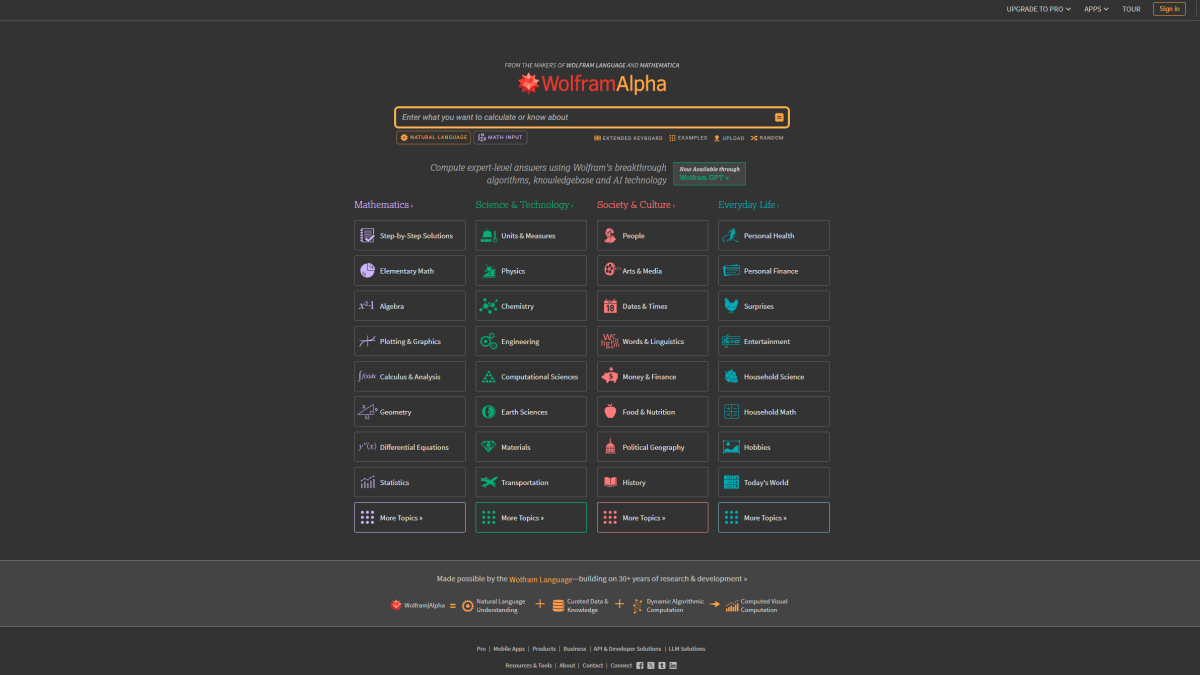The width and height of the screenshot is (1200, 675).
Task: Click the Random shuffle icon
Action: pyautogui.click(x=754, y=138)
